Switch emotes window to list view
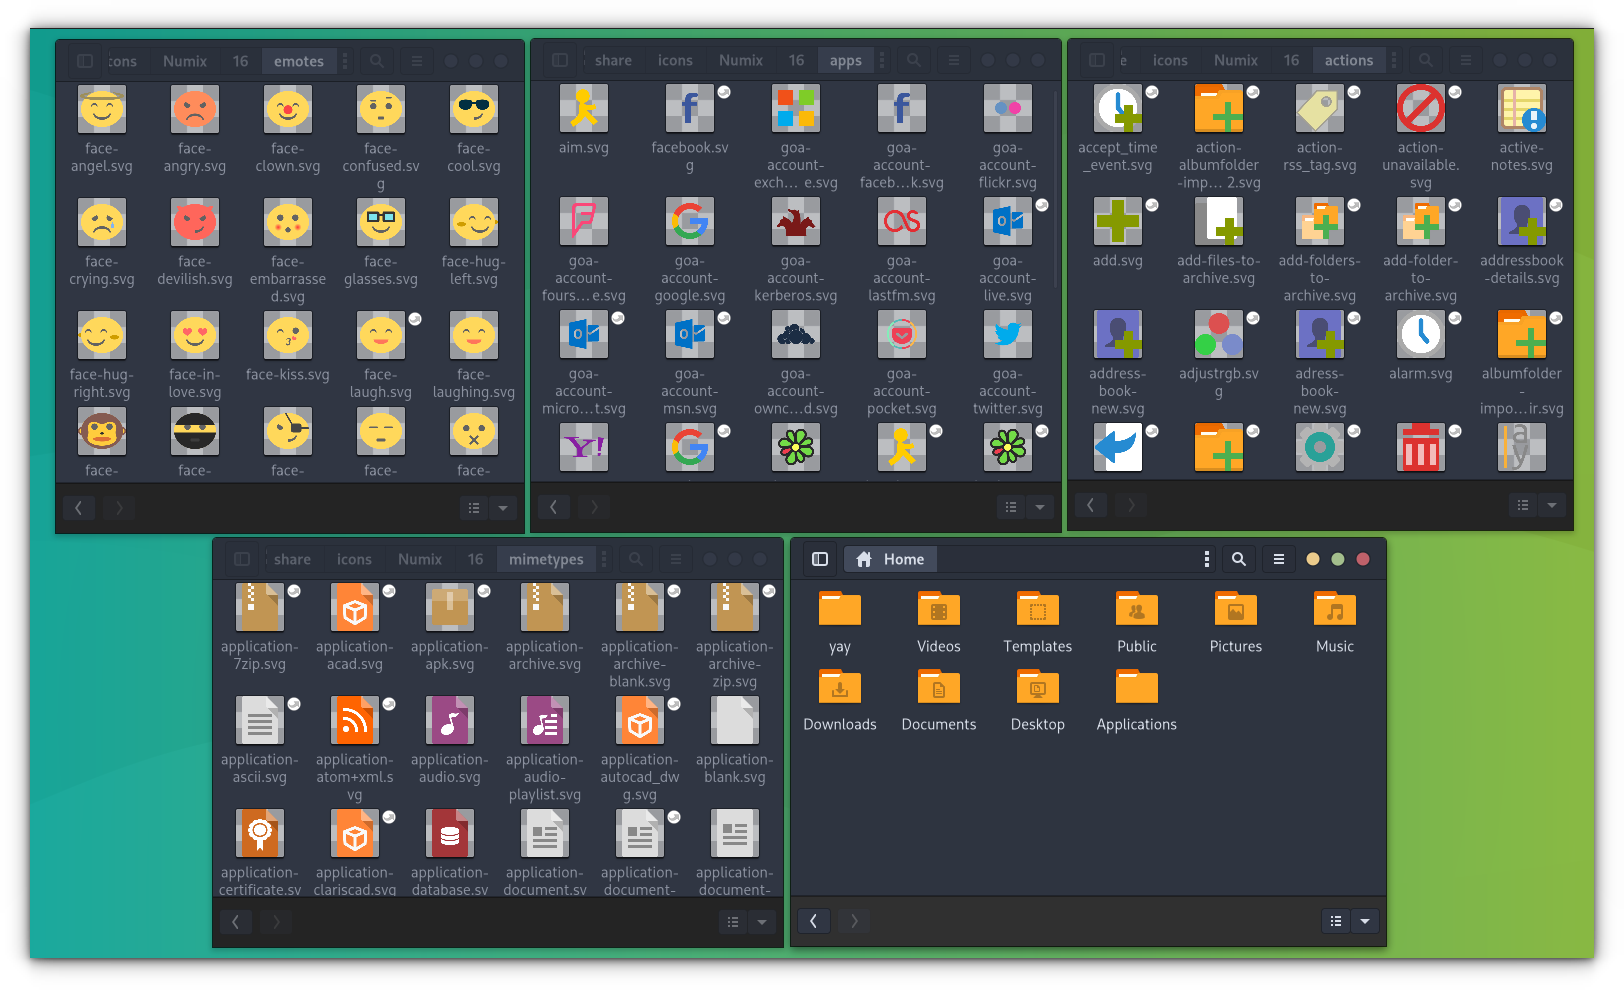This screenshot has width=1624, height=990. [x=474, y=508]
